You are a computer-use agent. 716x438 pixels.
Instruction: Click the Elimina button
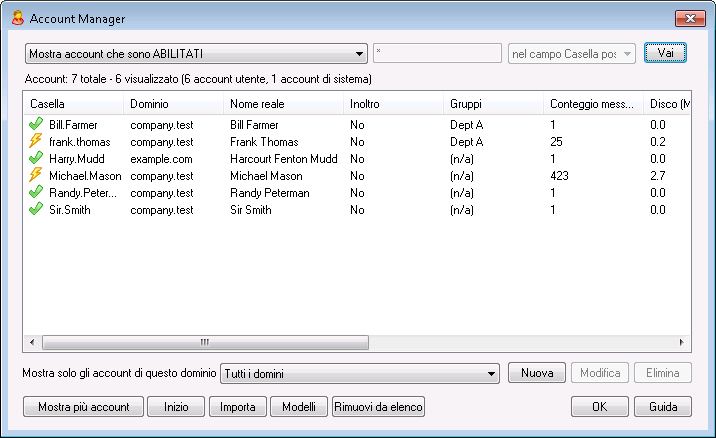[x=663, y=373]
